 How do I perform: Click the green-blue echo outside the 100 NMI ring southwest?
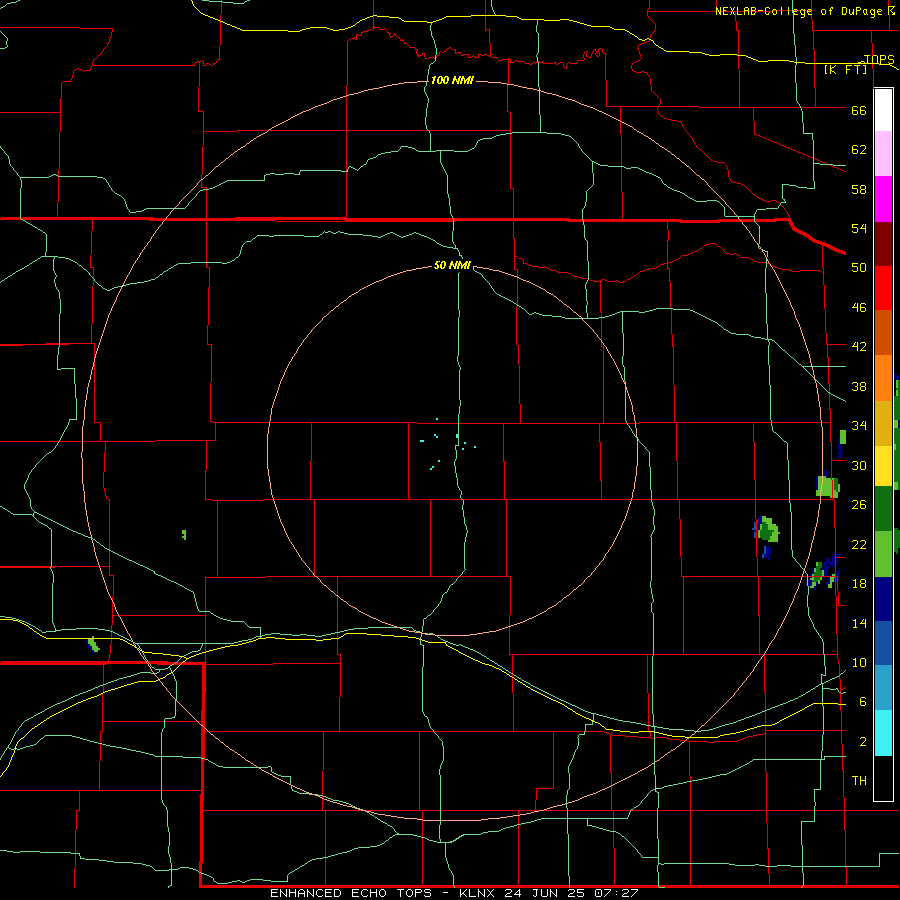[93, 645]
